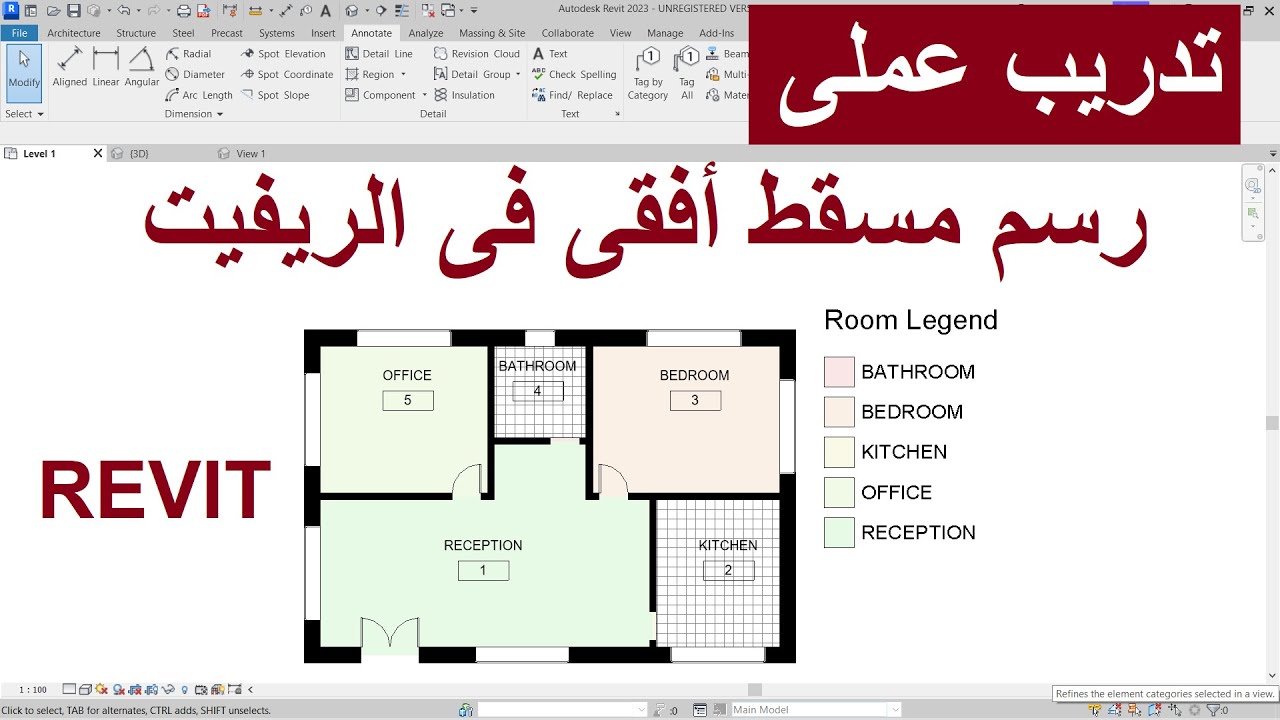This screenshot has height=720, width=1280.
Task: Choose the Linear dimension tool
Action: click(106, 67)
